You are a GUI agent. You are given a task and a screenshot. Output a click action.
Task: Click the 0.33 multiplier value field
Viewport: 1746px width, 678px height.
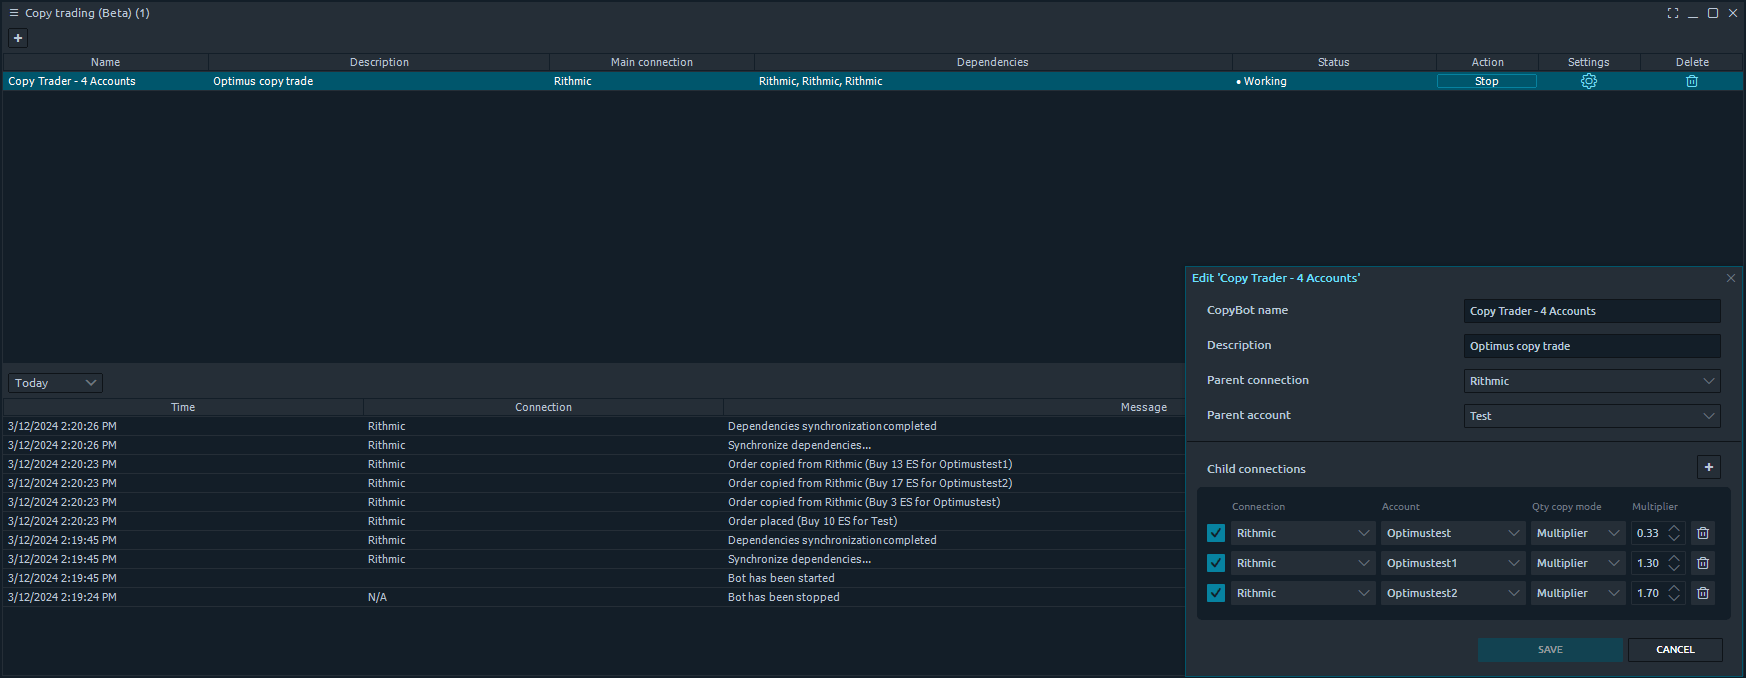coord(1648,533)
